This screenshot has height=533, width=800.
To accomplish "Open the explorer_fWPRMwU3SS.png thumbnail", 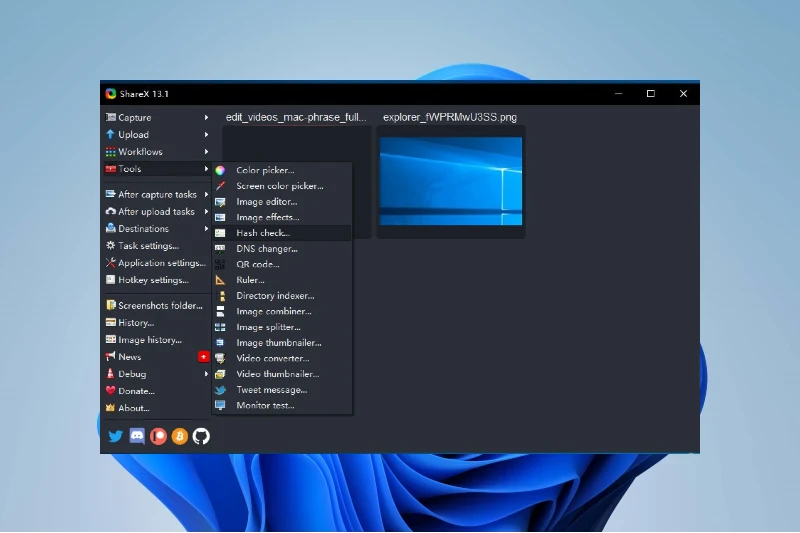I will click(451, 181).
